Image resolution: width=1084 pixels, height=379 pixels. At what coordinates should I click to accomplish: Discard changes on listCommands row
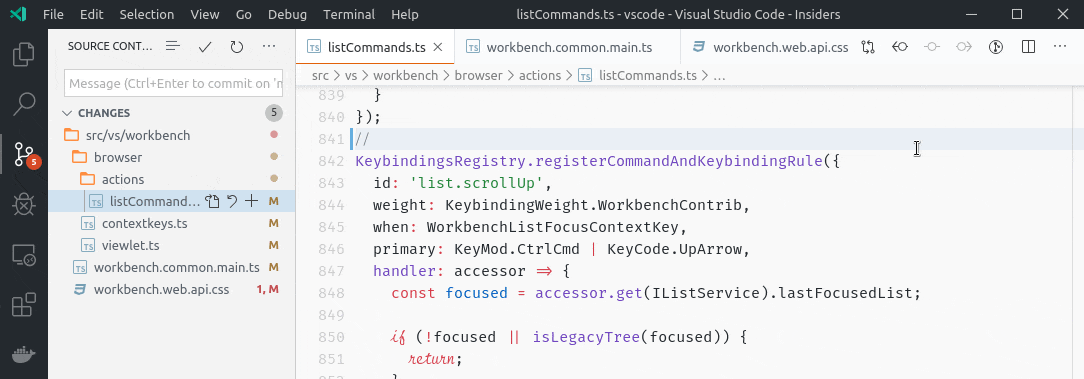[x=232, y=201]
